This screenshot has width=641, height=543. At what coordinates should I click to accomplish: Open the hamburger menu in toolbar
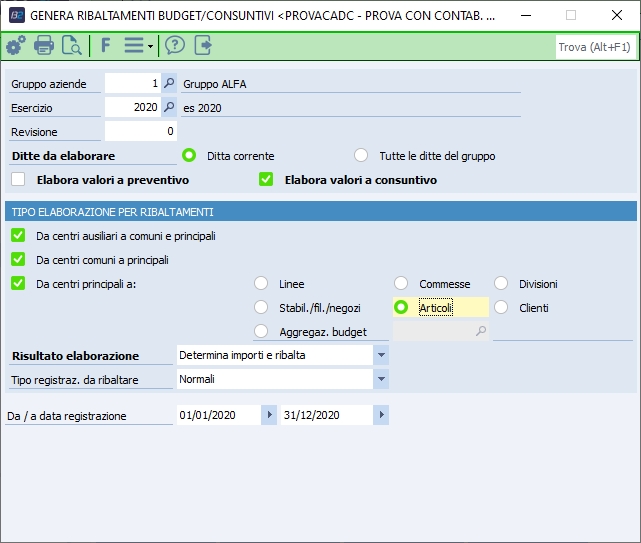pyautogui.click(x=136, y=46)
